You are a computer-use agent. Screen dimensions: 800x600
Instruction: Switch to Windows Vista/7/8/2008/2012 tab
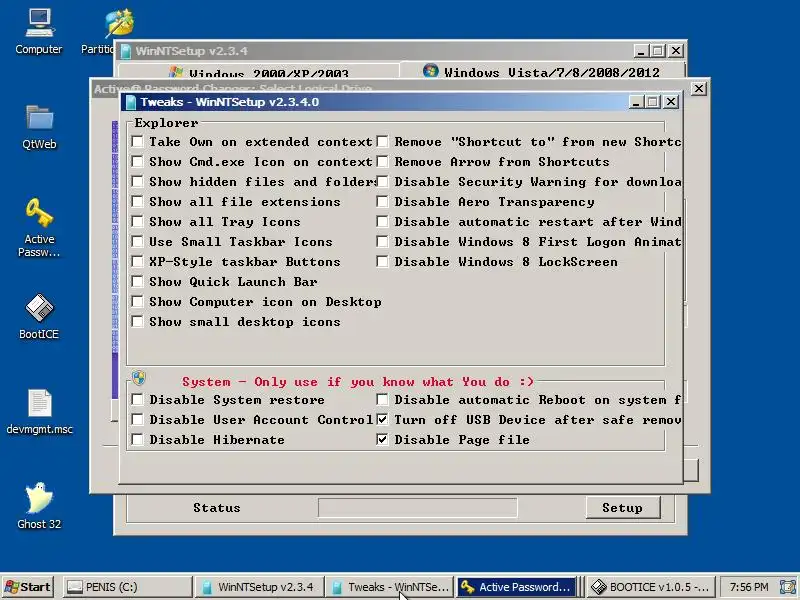542,70
